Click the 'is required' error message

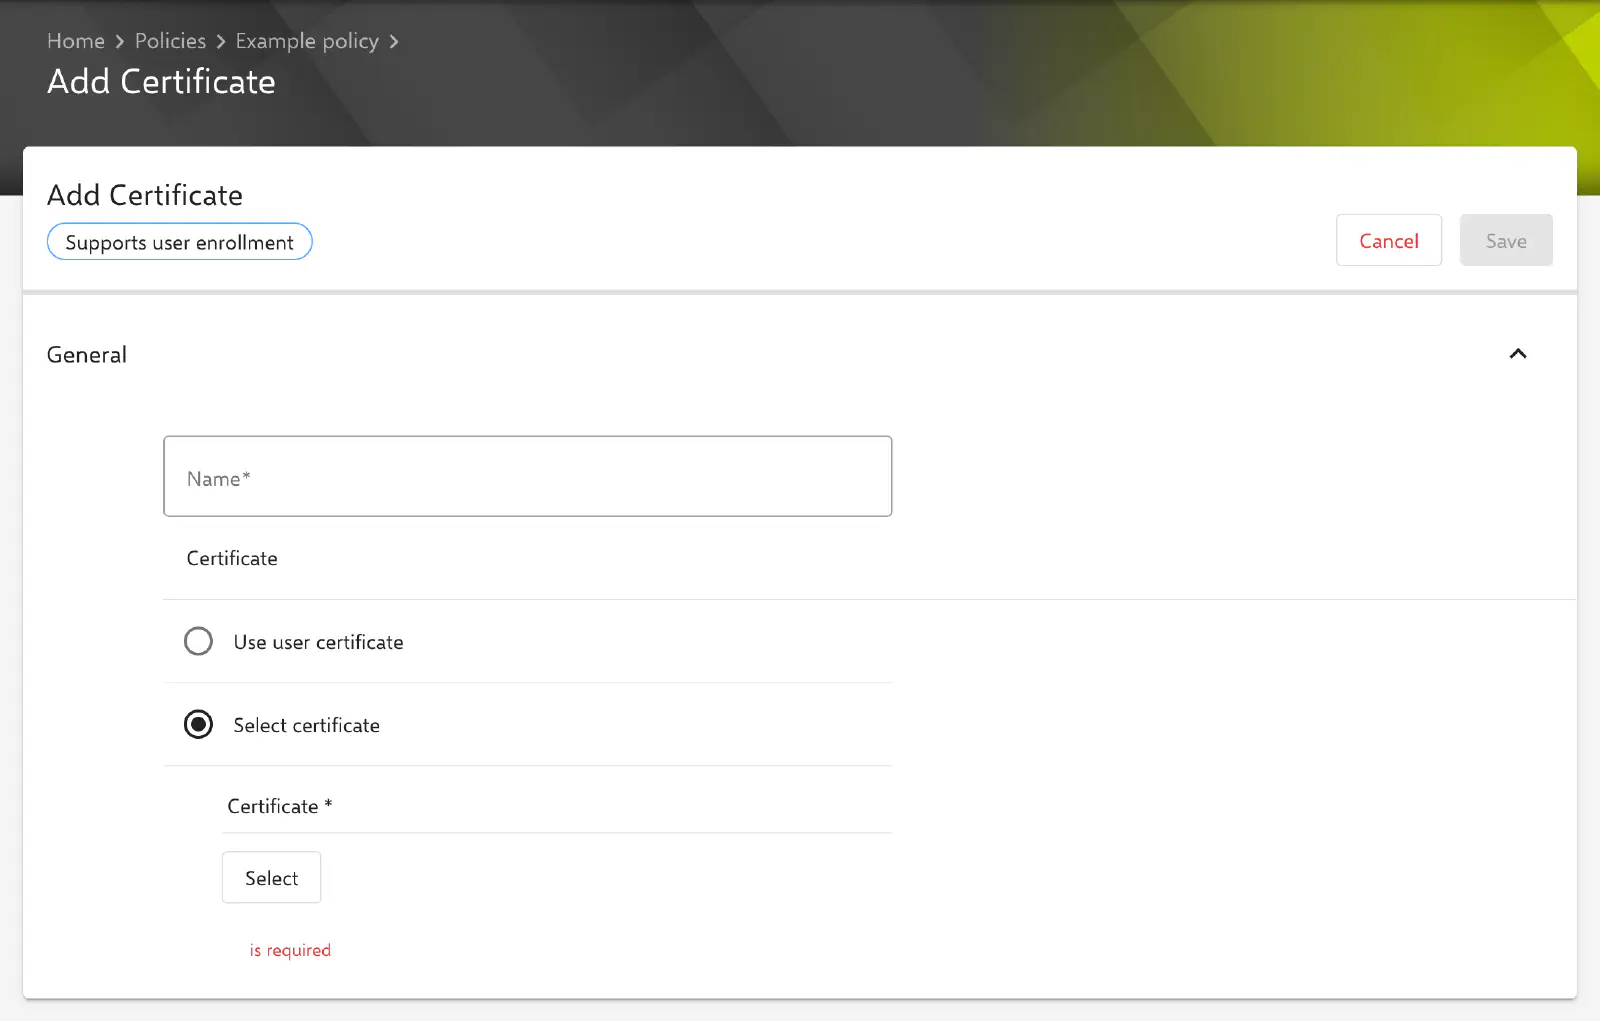290,950
